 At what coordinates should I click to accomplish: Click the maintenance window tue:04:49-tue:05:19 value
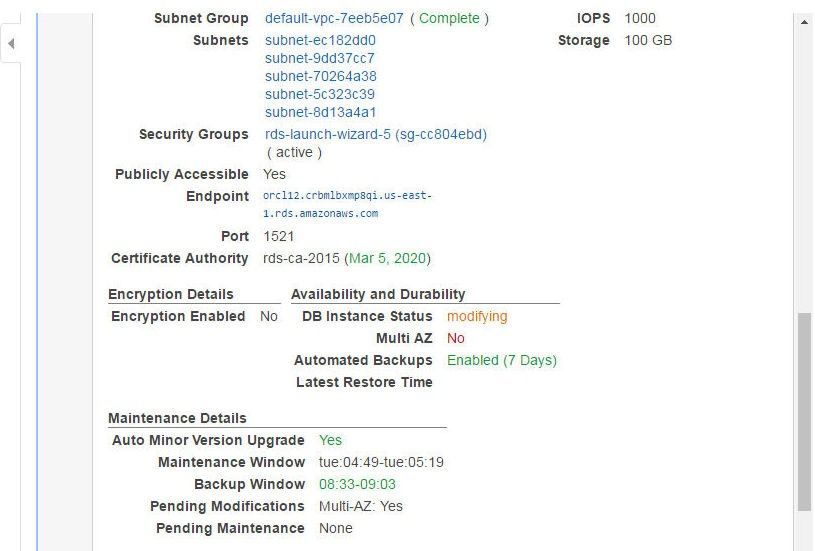tap(381, 463)
